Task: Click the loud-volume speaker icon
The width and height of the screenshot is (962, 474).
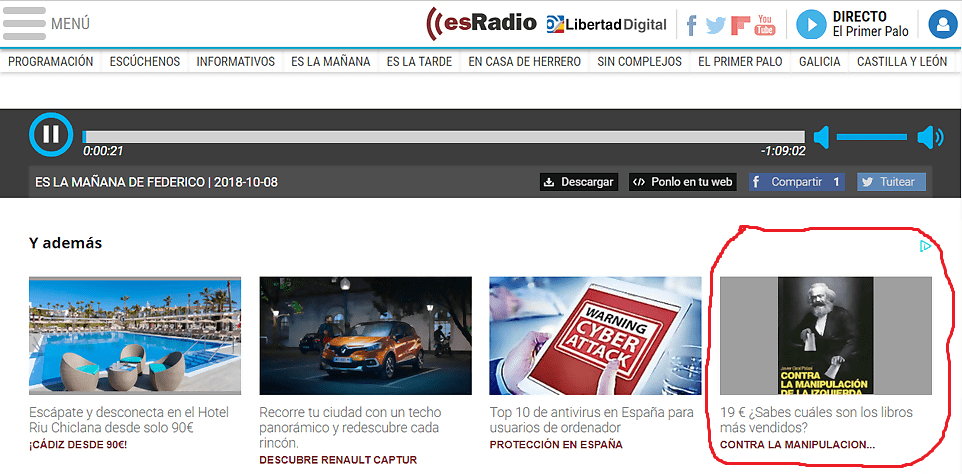Action: (x=930, y=137)
